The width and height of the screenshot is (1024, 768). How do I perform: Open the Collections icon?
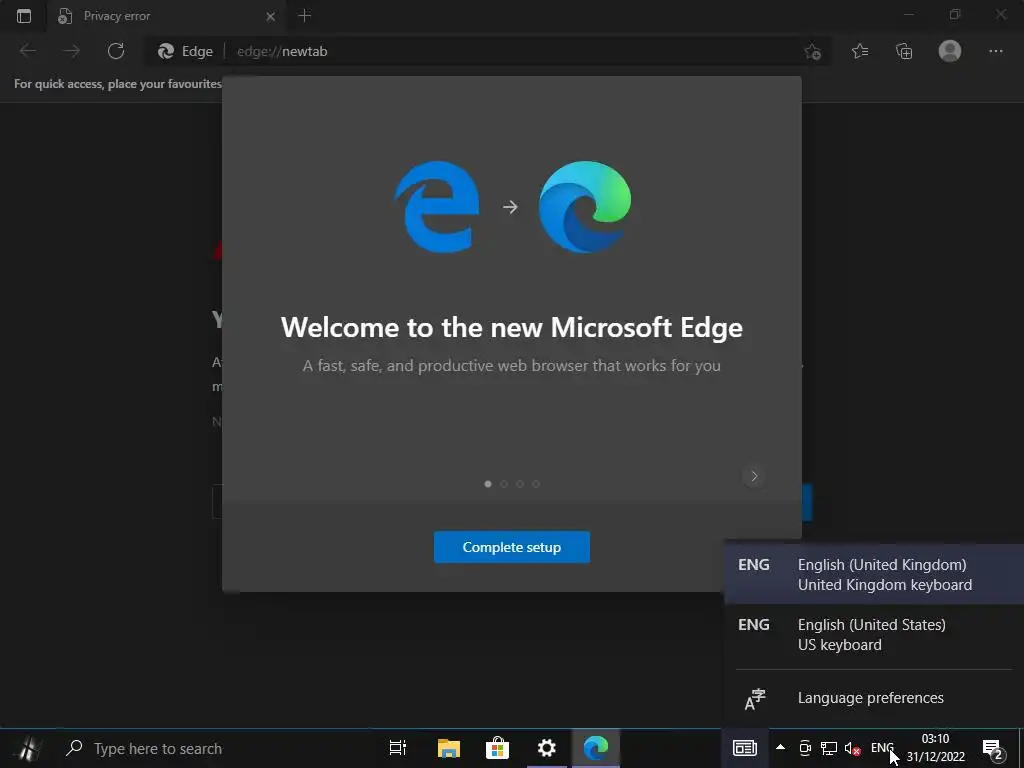click(x=904, y=51)
